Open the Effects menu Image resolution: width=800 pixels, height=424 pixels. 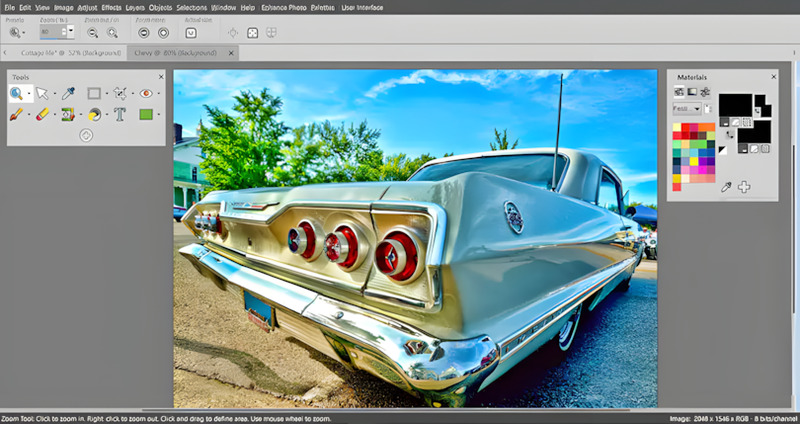click(110, 8)
